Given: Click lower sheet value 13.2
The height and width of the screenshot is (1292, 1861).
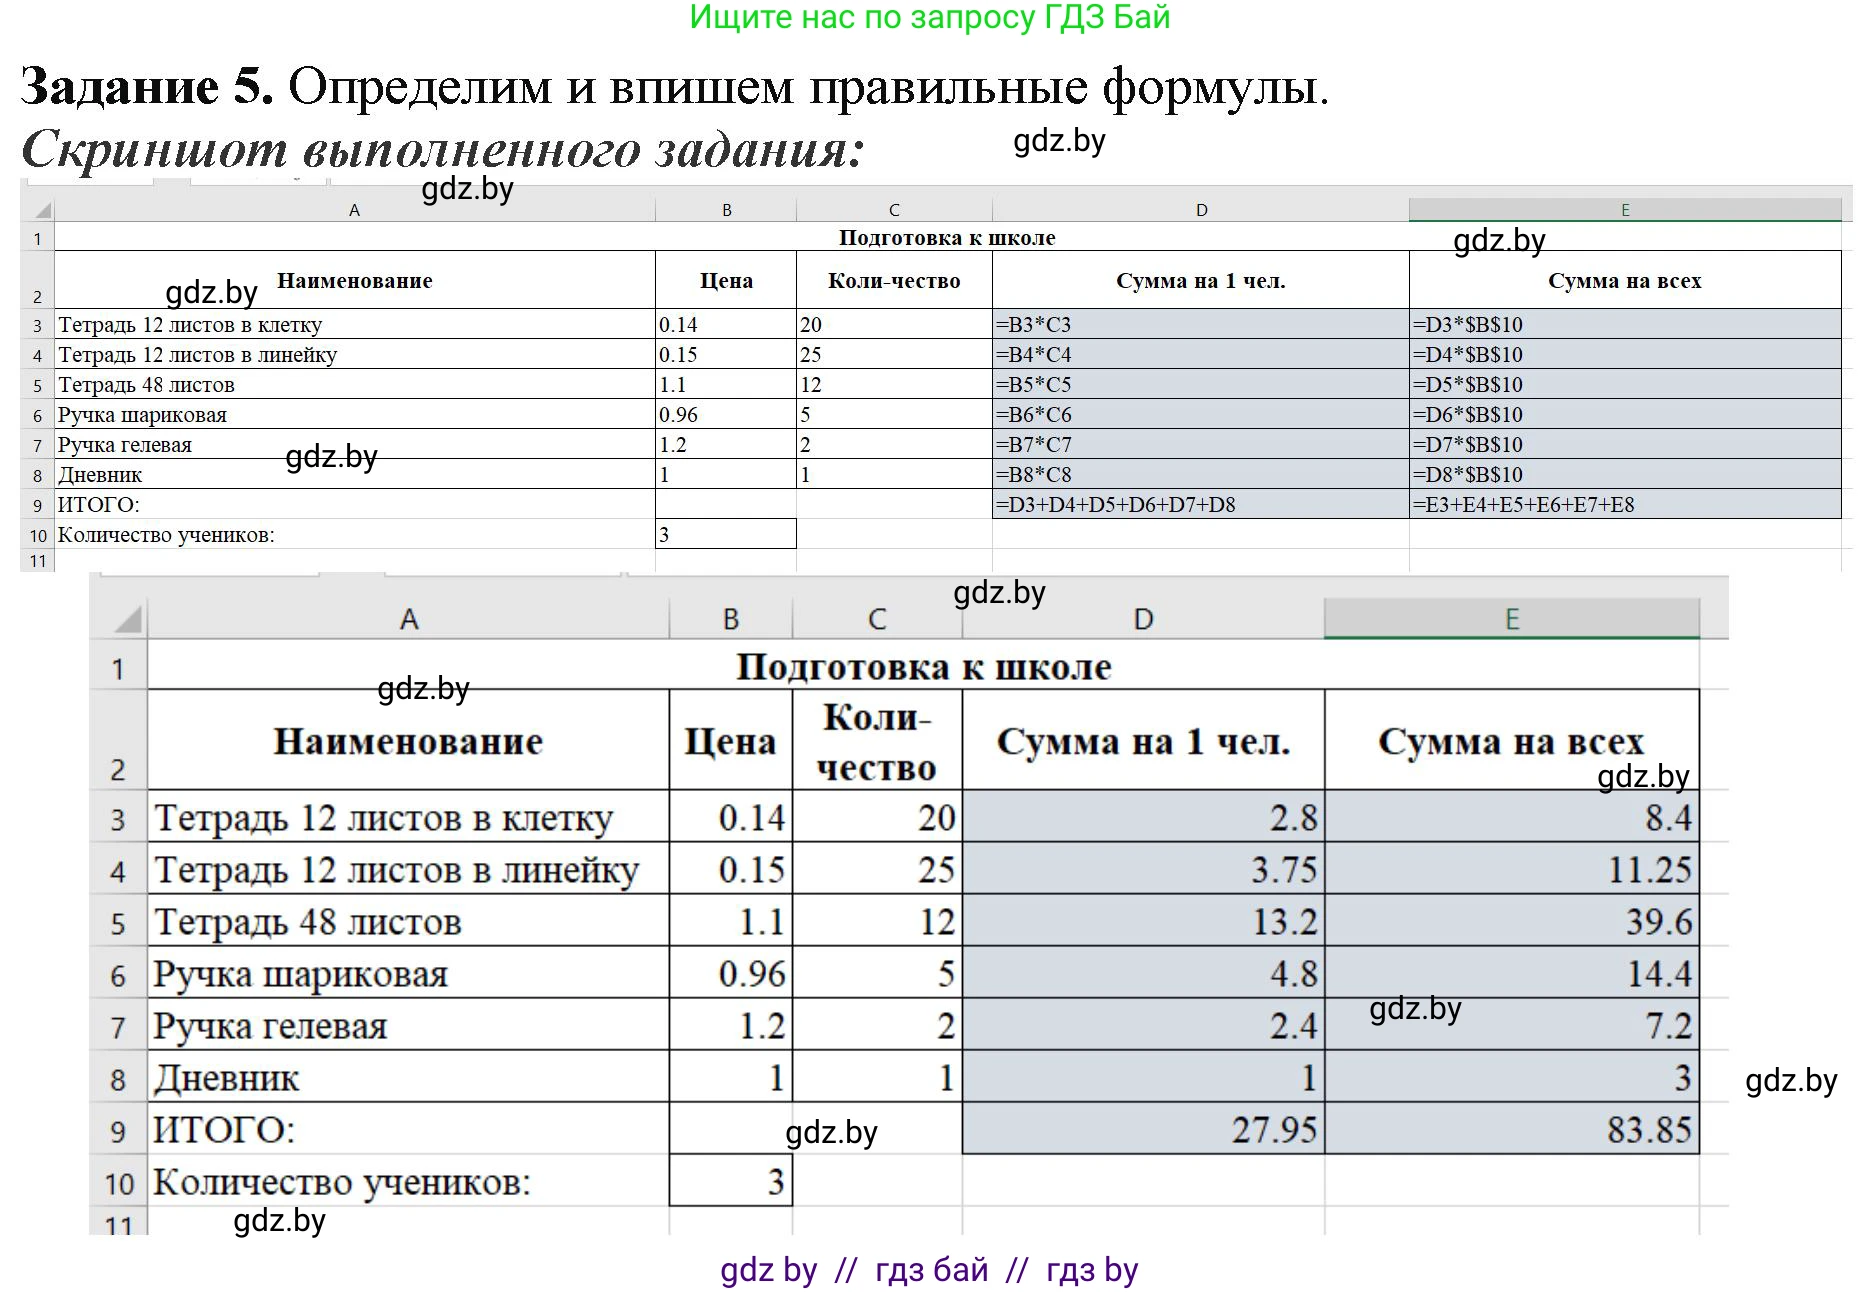Looking at the screenshot, I should 1143,921.
